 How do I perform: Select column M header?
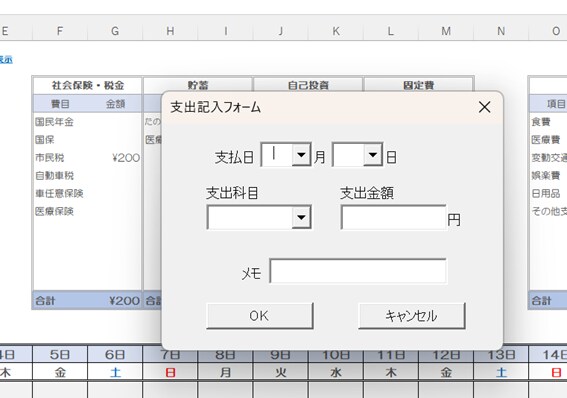coord(446,31)
